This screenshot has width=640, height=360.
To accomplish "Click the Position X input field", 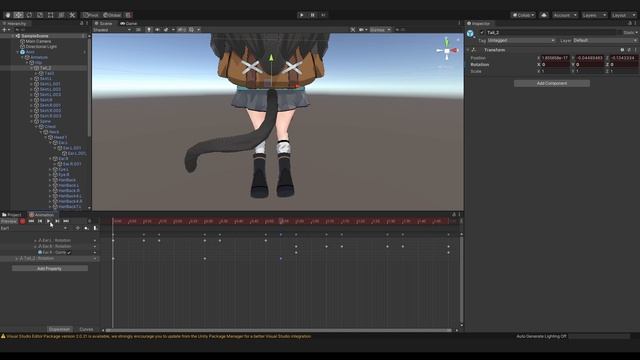I will click(555, 58).
